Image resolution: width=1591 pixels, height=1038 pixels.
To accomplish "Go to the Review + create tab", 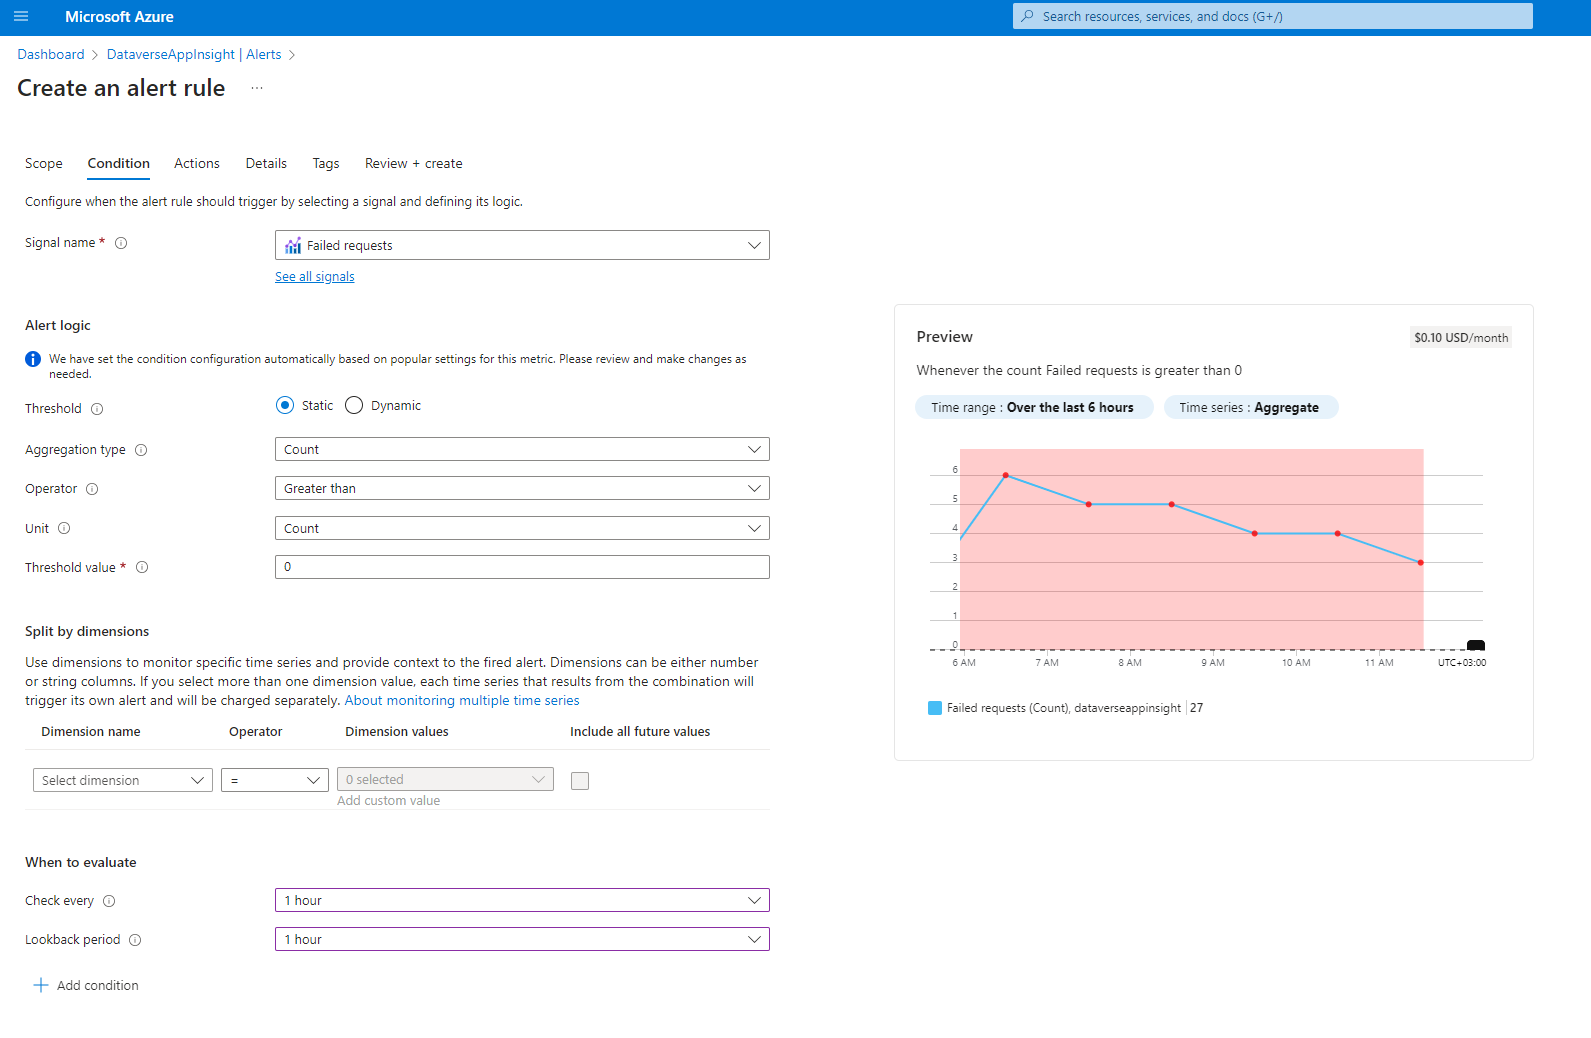I will (x=413, y=163).
